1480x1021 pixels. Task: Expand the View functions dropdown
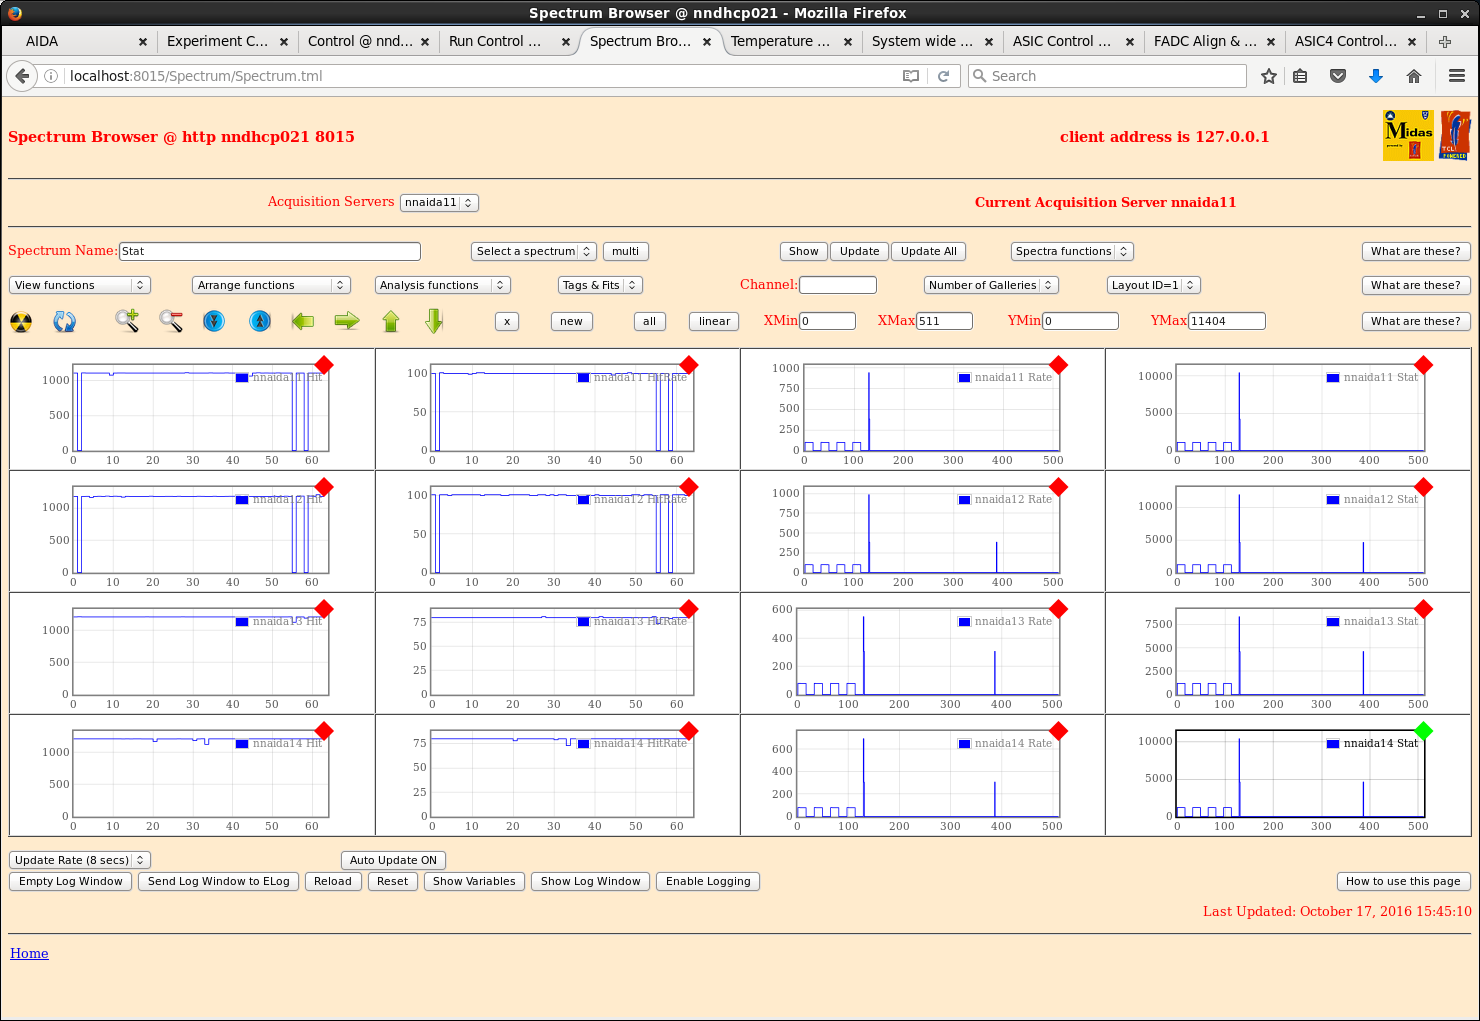pyautogui.click(x=80, y=285)
